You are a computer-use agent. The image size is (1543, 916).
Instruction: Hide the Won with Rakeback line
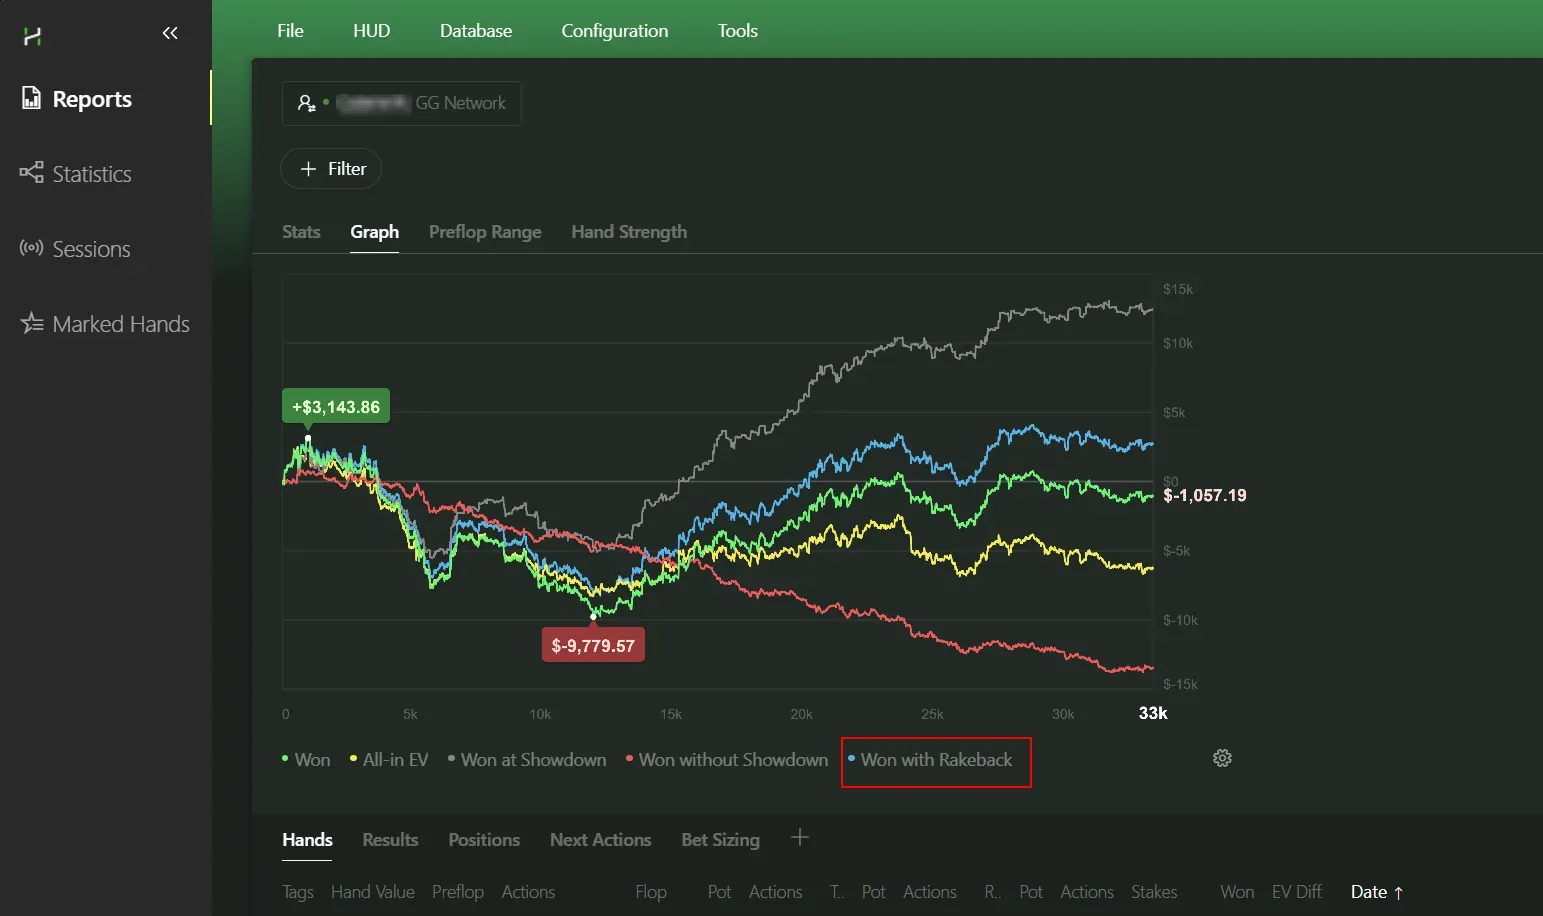pyautogui.click(x=936, y=760)
